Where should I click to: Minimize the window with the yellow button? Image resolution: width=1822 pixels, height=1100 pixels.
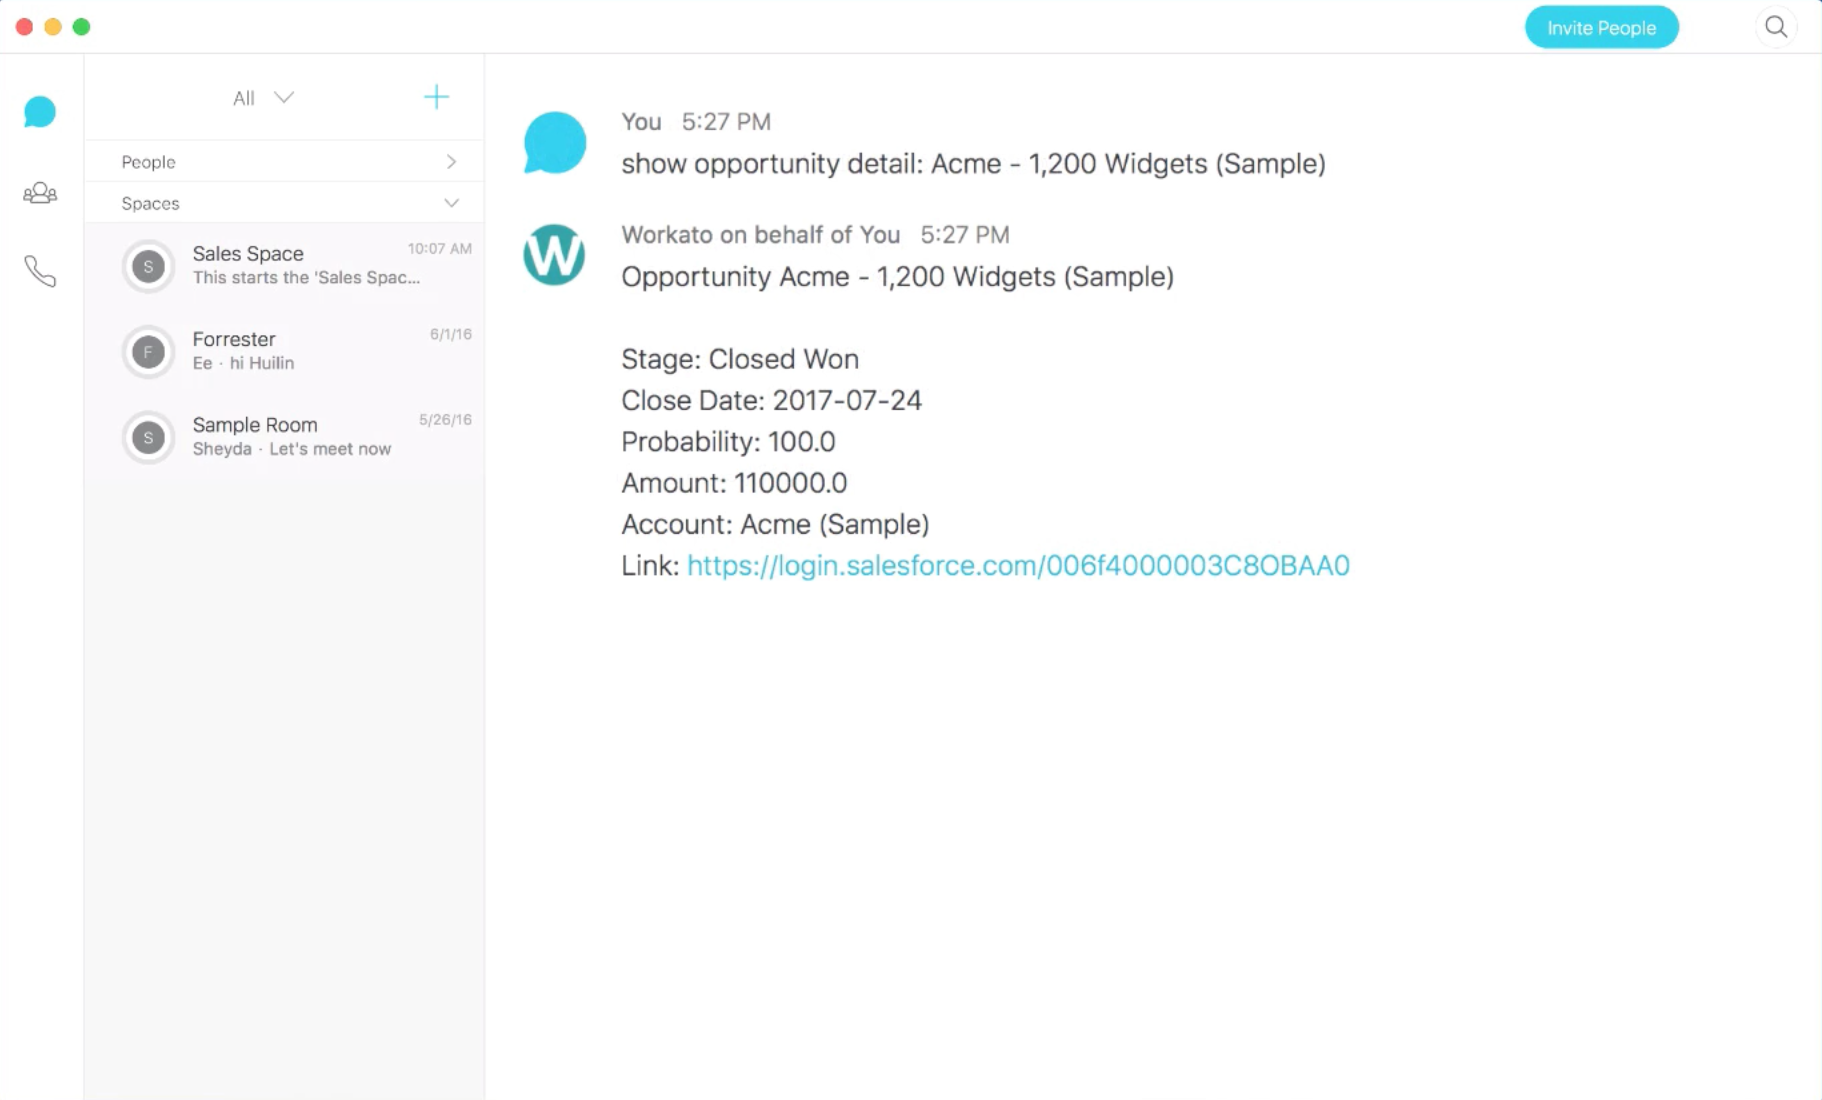(x=53, y=27)
